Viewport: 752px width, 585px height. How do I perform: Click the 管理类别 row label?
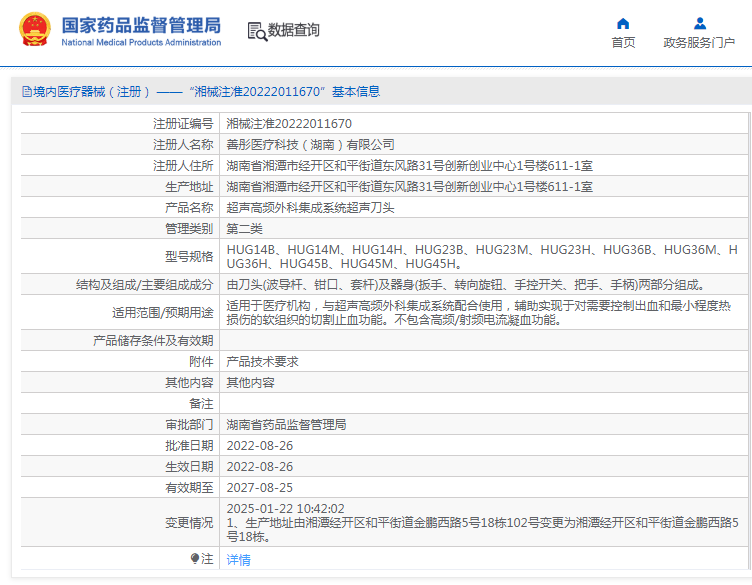point(189,229)
